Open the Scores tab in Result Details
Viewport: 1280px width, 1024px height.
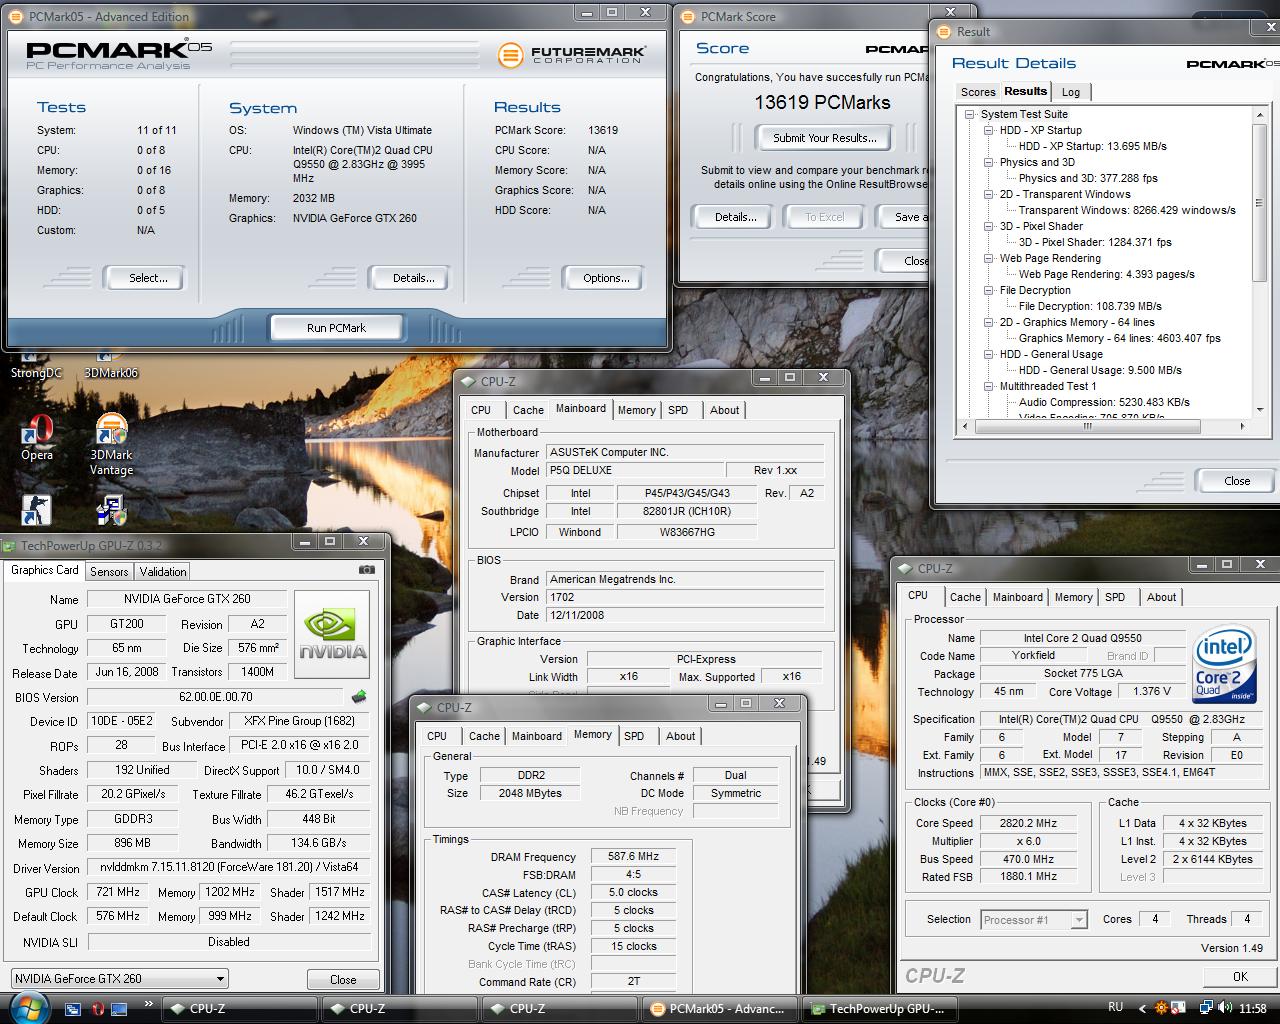pos(978,92)
